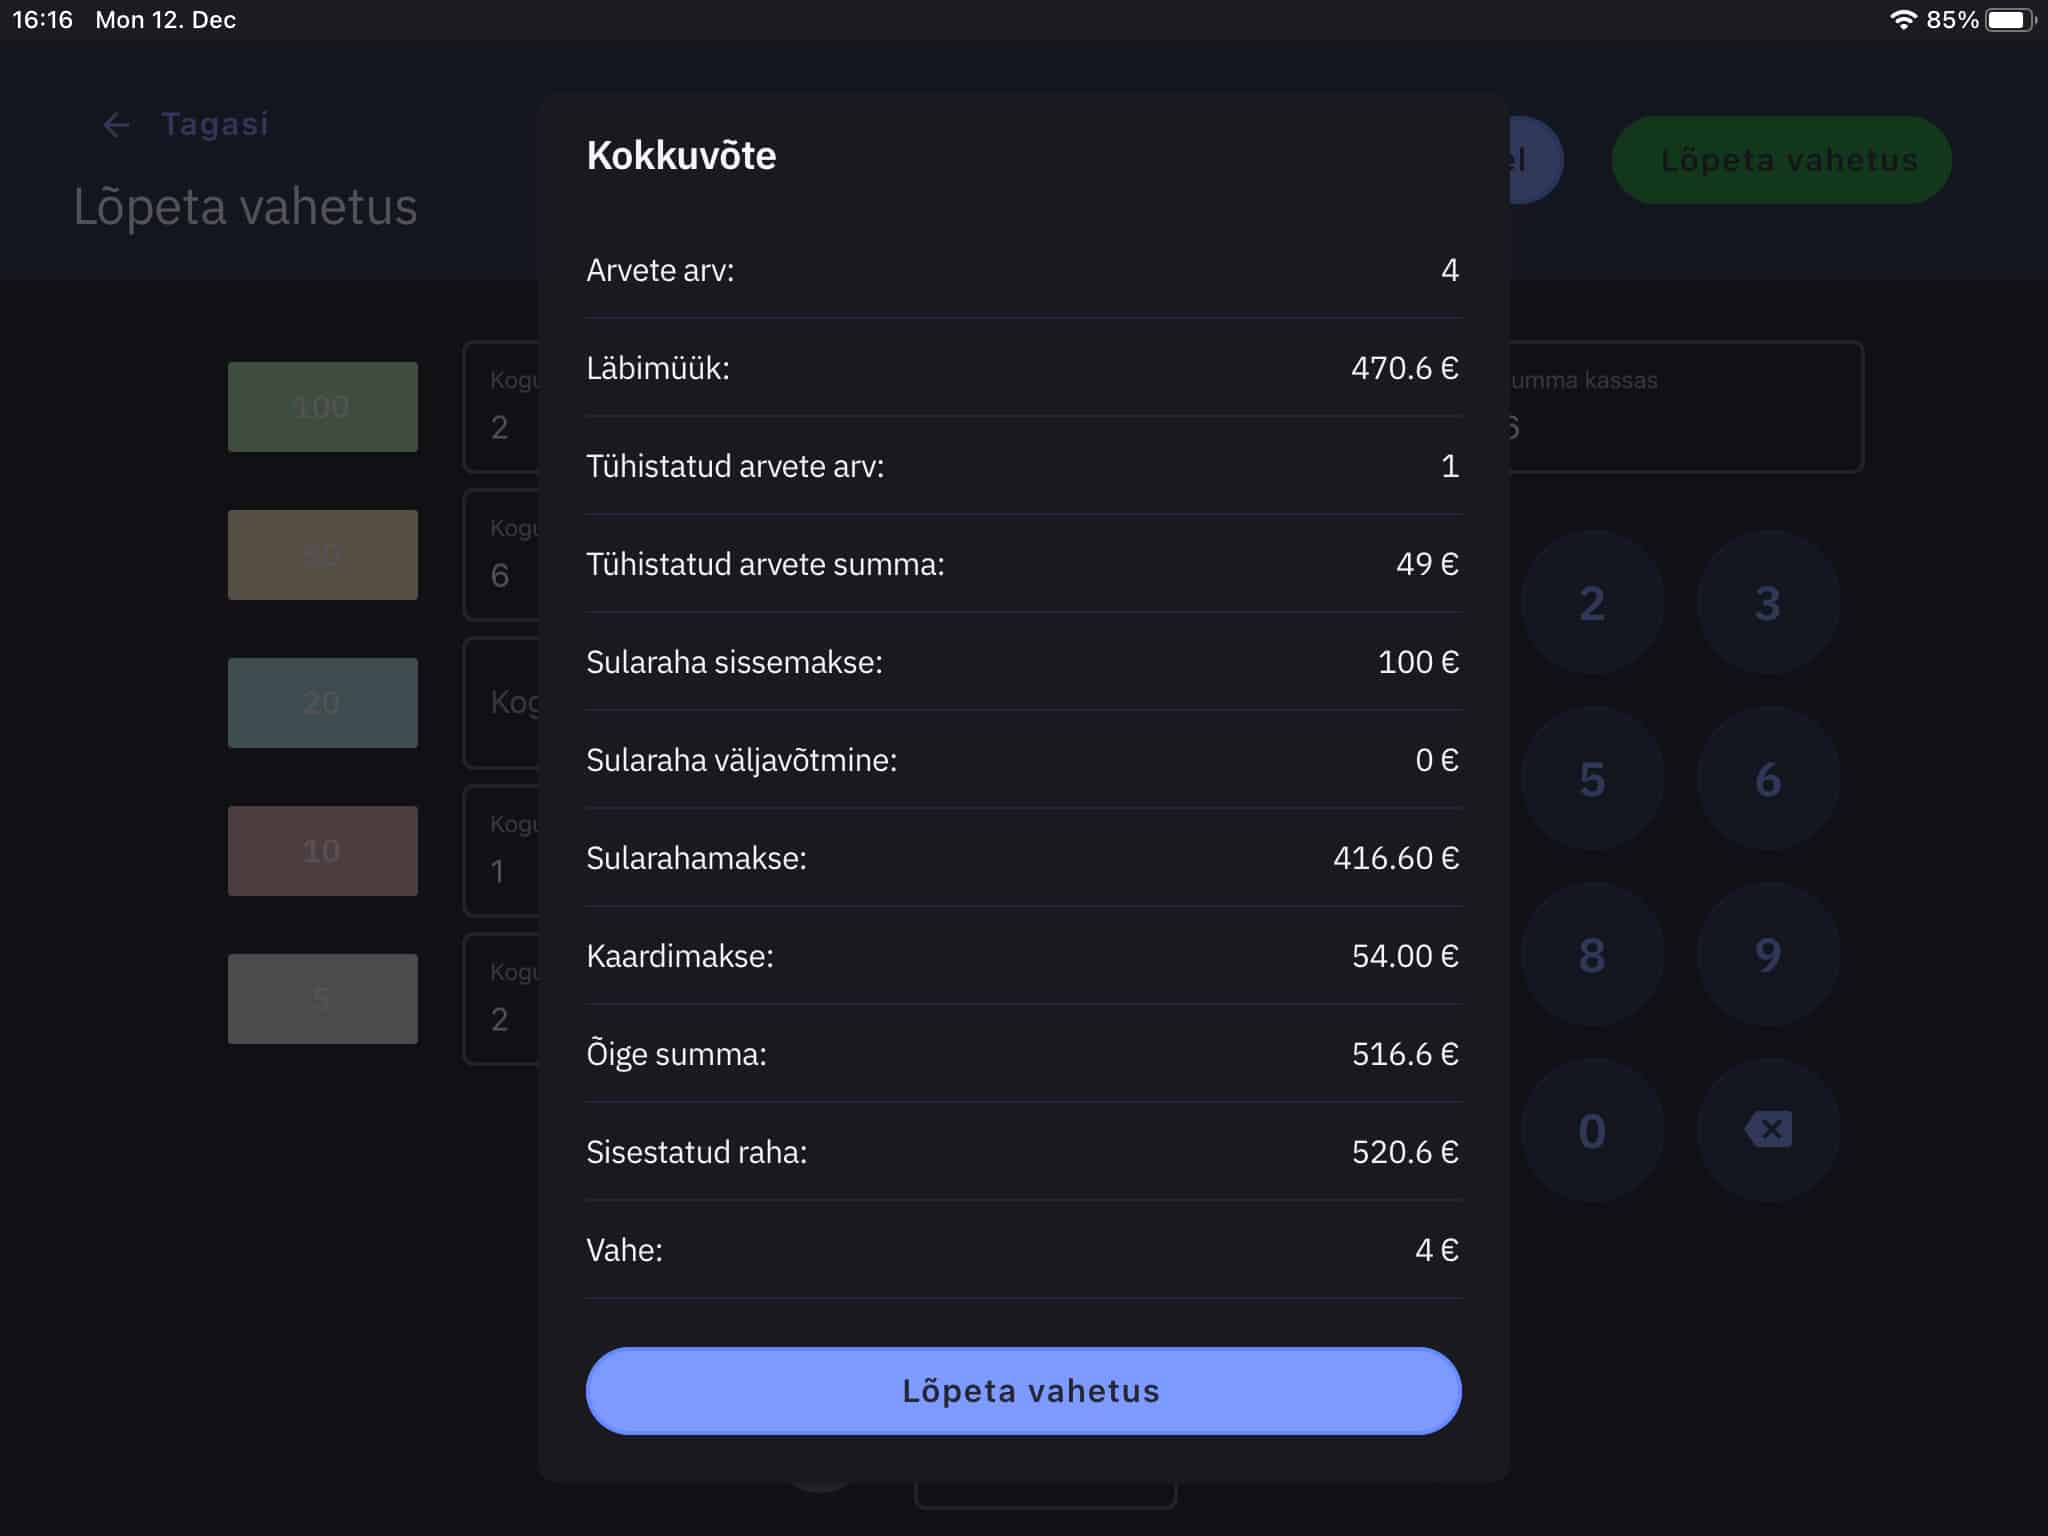The width and height of the screenshot is (2048, 1536).
Task: Click the Summa kassas input field
Action: coord(1685,407)
